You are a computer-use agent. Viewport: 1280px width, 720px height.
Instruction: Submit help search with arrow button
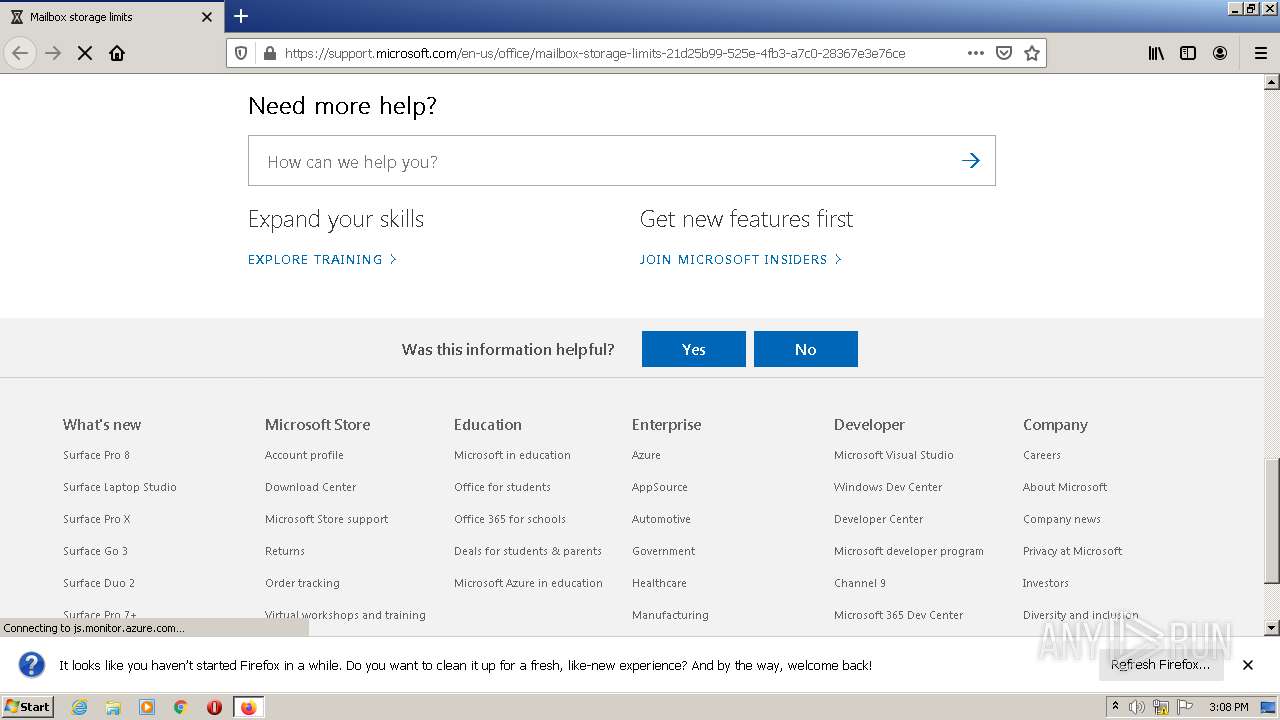click(x=970, y=161)
